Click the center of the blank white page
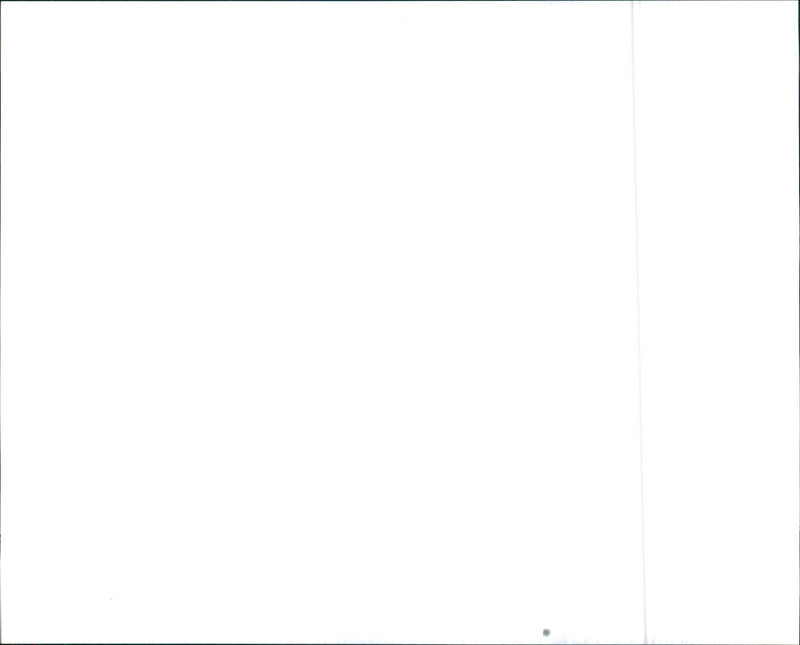Viewport: 800px width, 645px height. (x=400, y=322)
